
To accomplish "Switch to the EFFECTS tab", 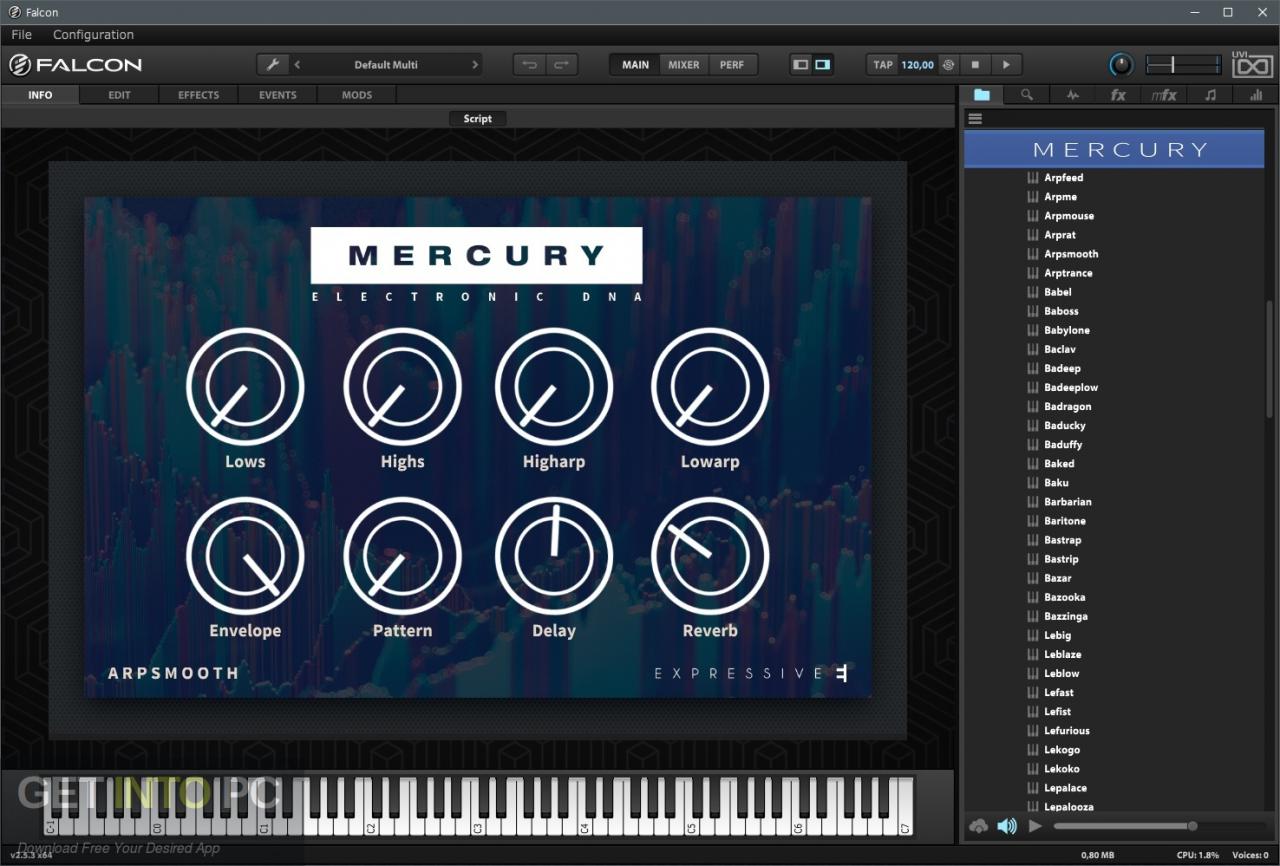I will click(x=198, y=95).
